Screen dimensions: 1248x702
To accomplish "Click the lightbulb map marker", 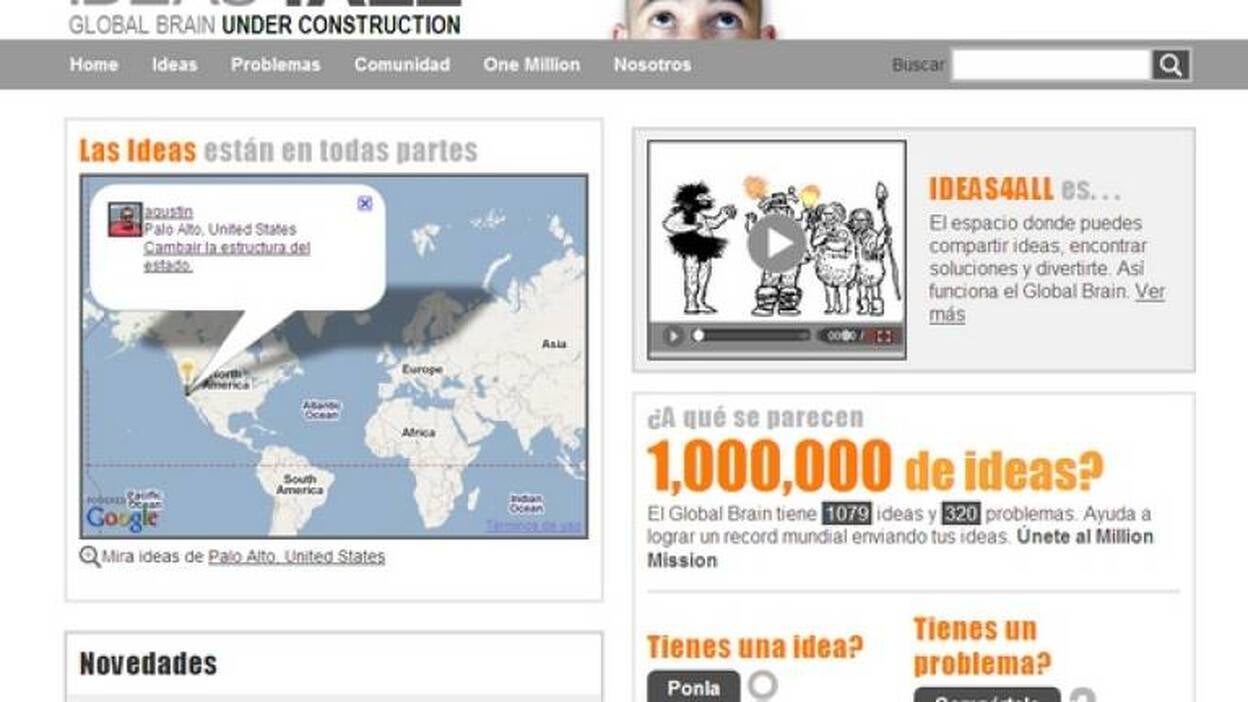I will click(x=187, y=371).
